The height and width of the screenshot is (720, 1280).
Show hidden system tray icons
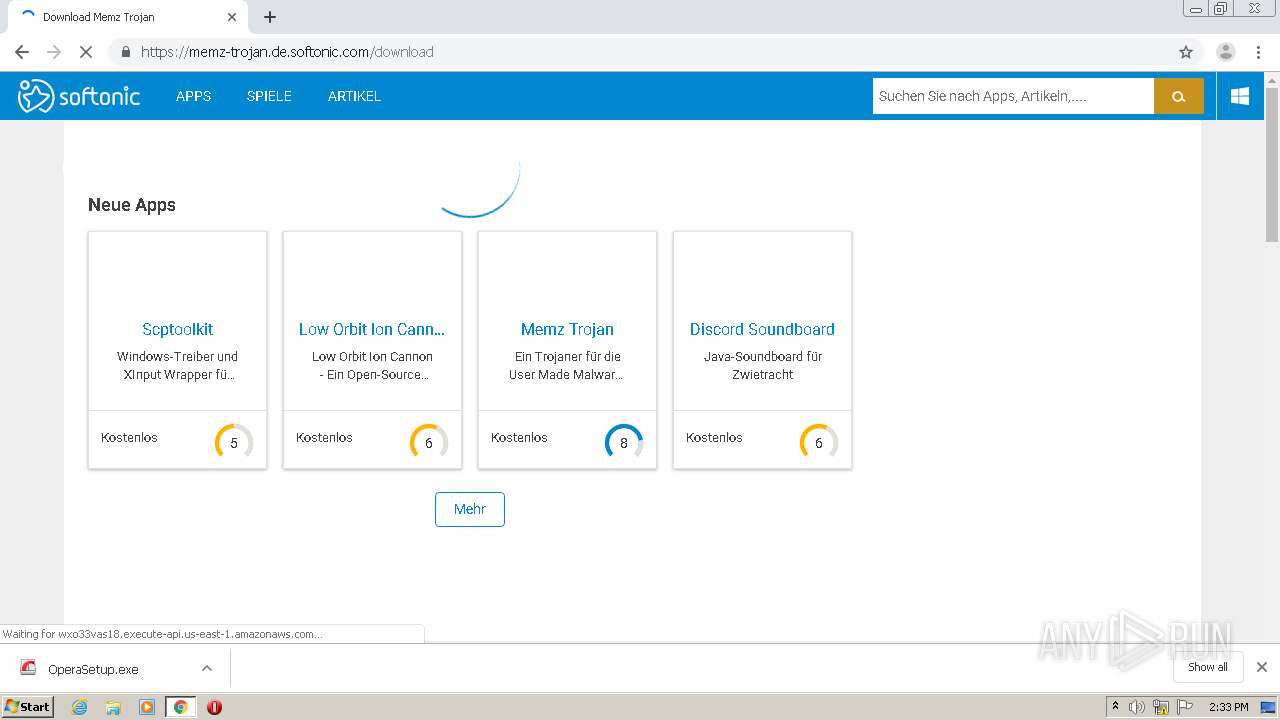pos(1115,706)
